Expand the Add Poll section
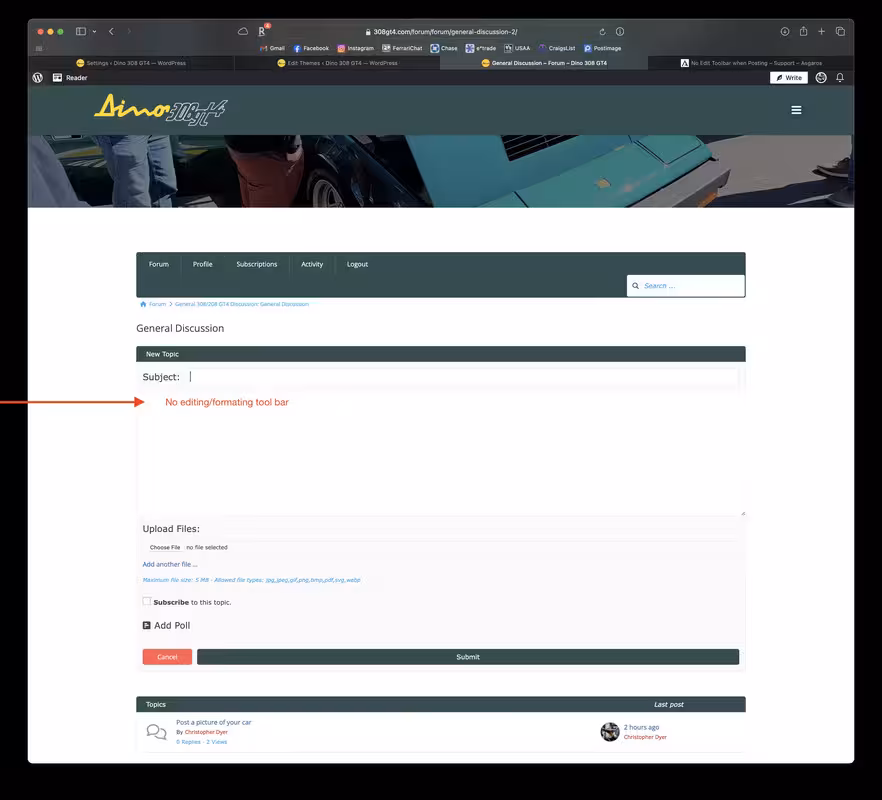The width and height of the screenshot is (882, 800). 166,626
